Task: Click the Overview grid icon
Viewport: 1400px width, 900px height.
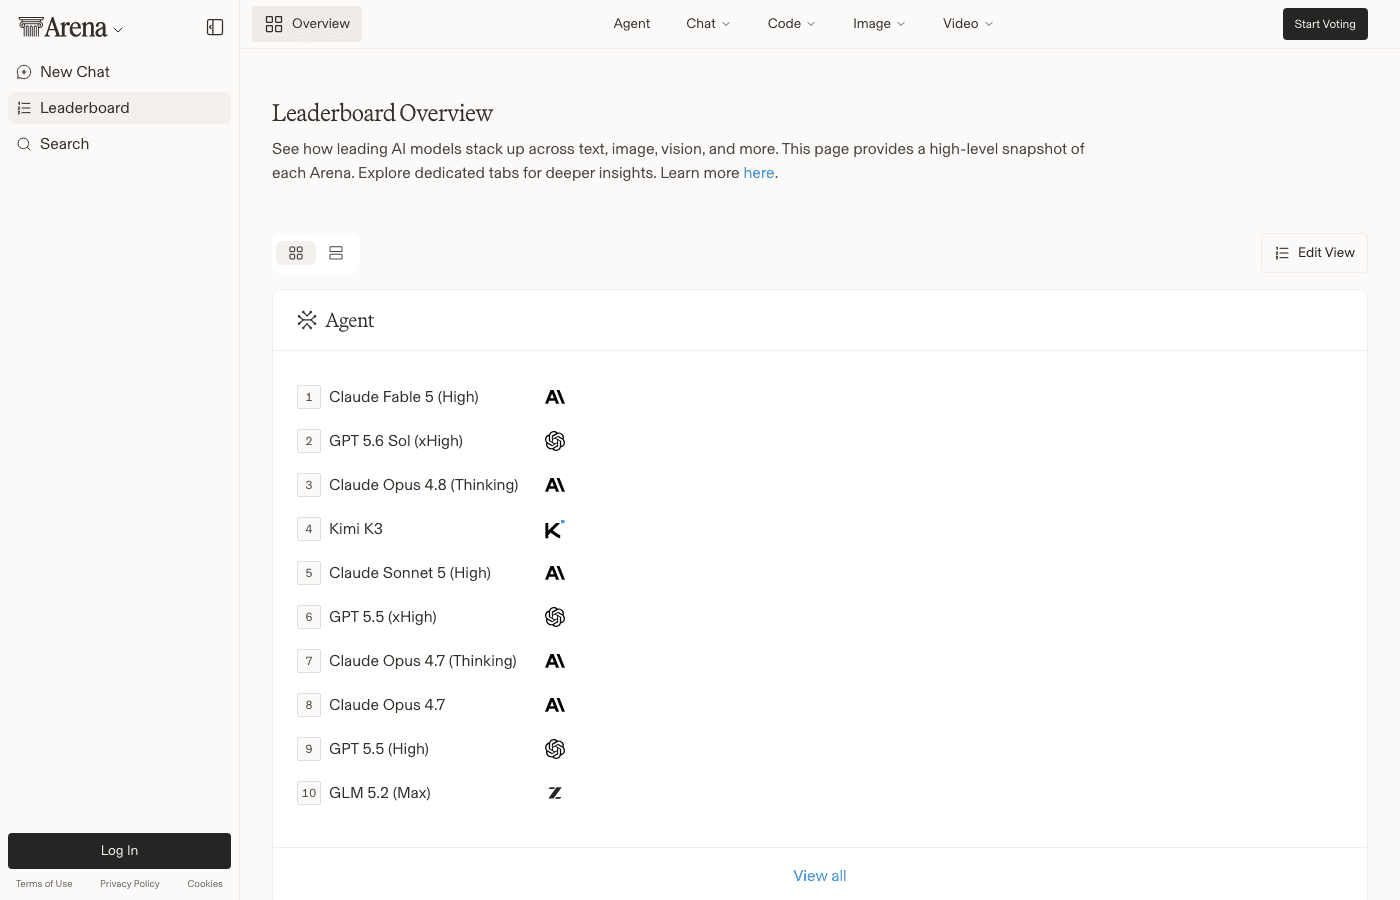Action: click(x=274, y=24)
